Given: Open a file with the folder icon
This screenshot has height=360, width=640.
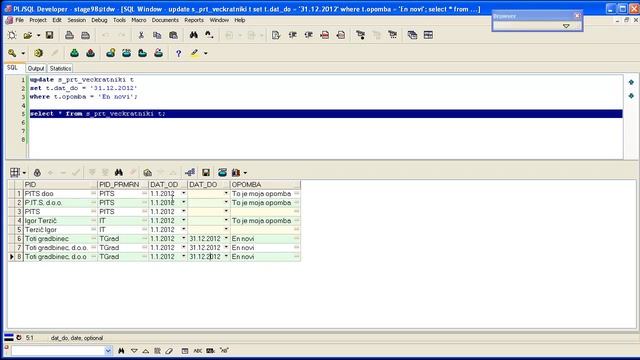Looking at the screenshot, I should 28,35.
